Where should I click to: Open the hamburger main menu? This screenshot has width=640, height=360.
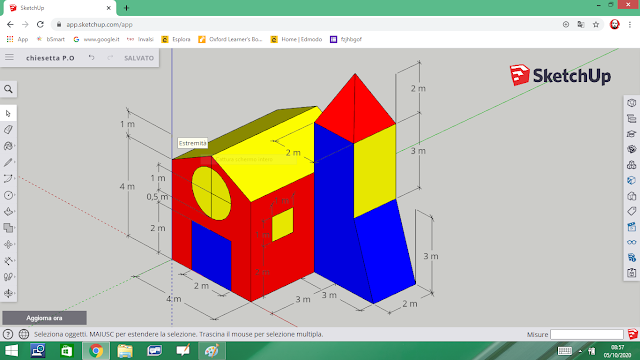[x=9, y=58]
